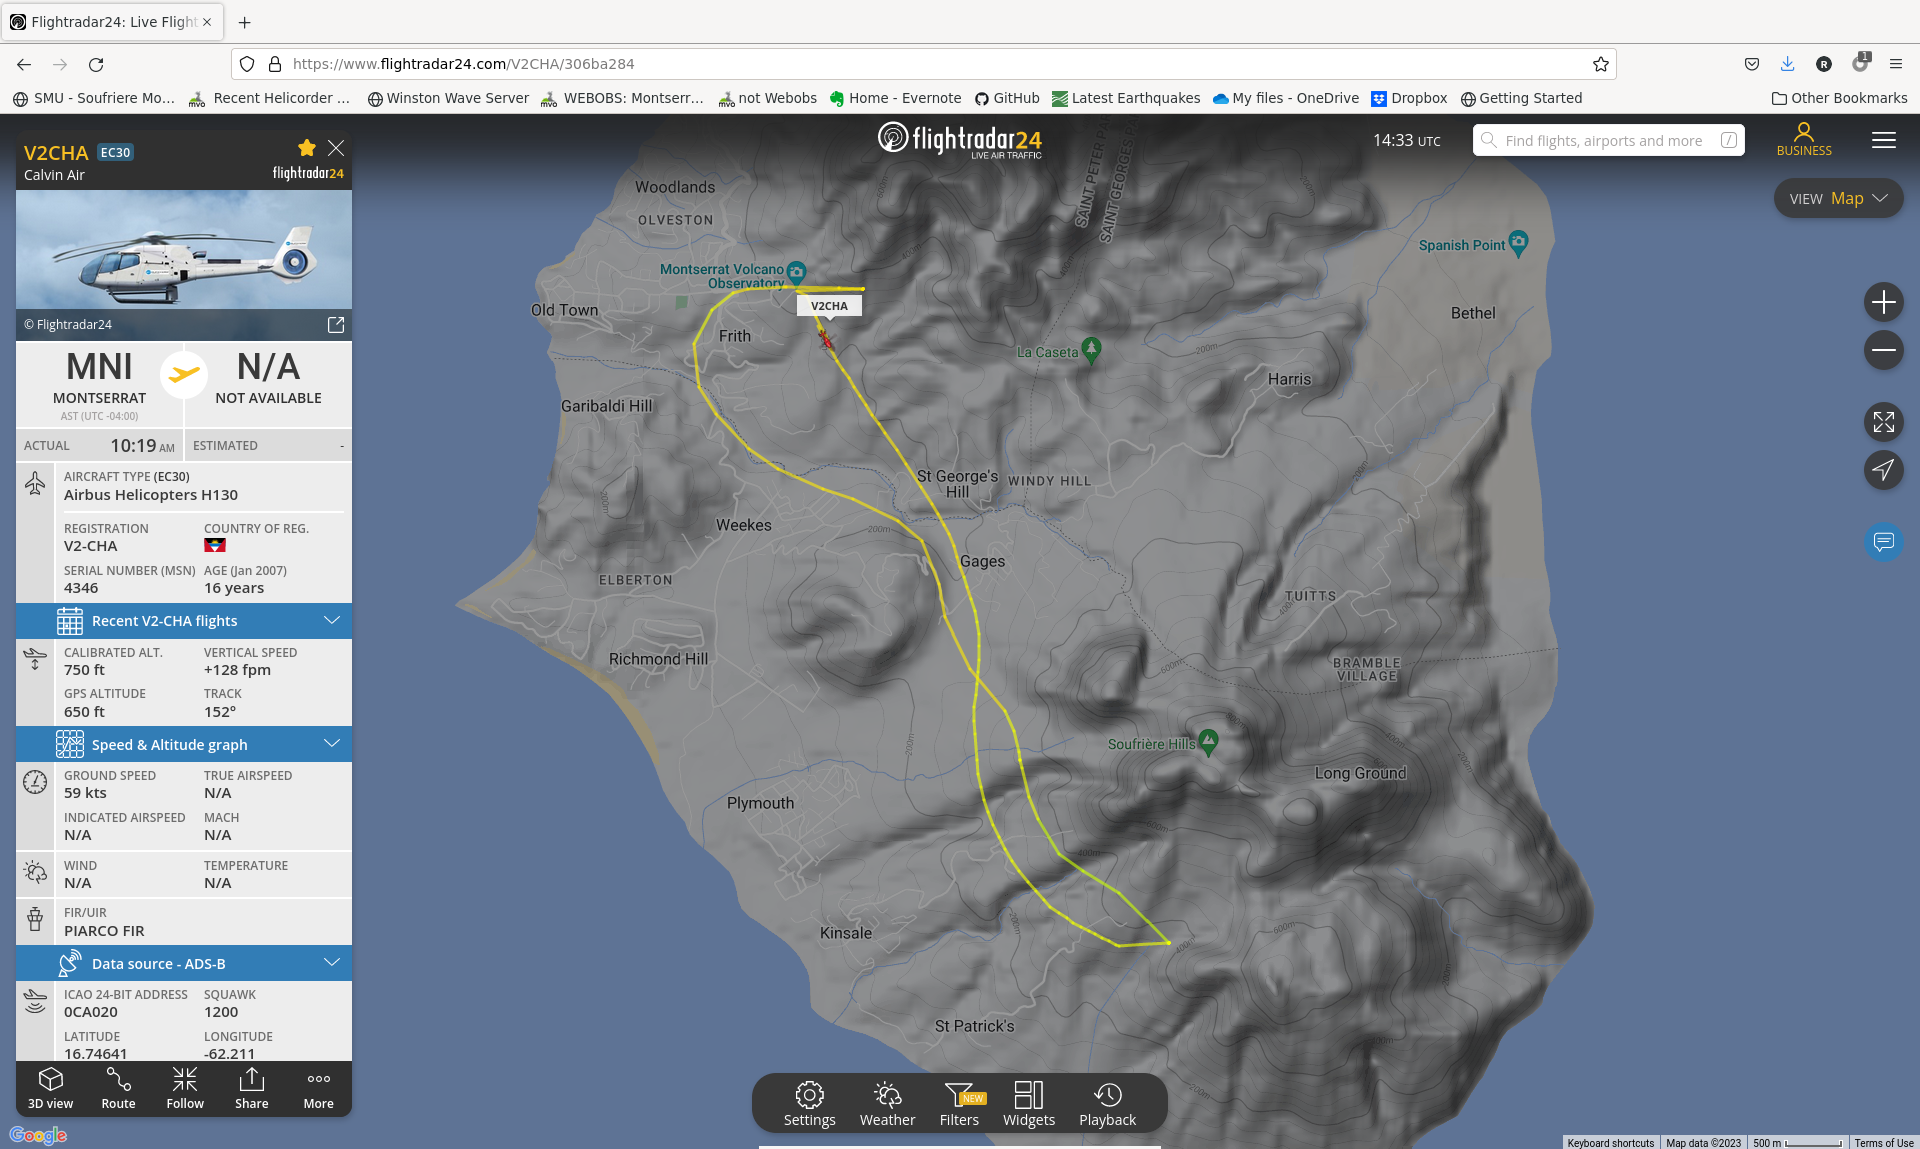
Task: Click the La Caseta map marker
Action: pos(1092,349)
